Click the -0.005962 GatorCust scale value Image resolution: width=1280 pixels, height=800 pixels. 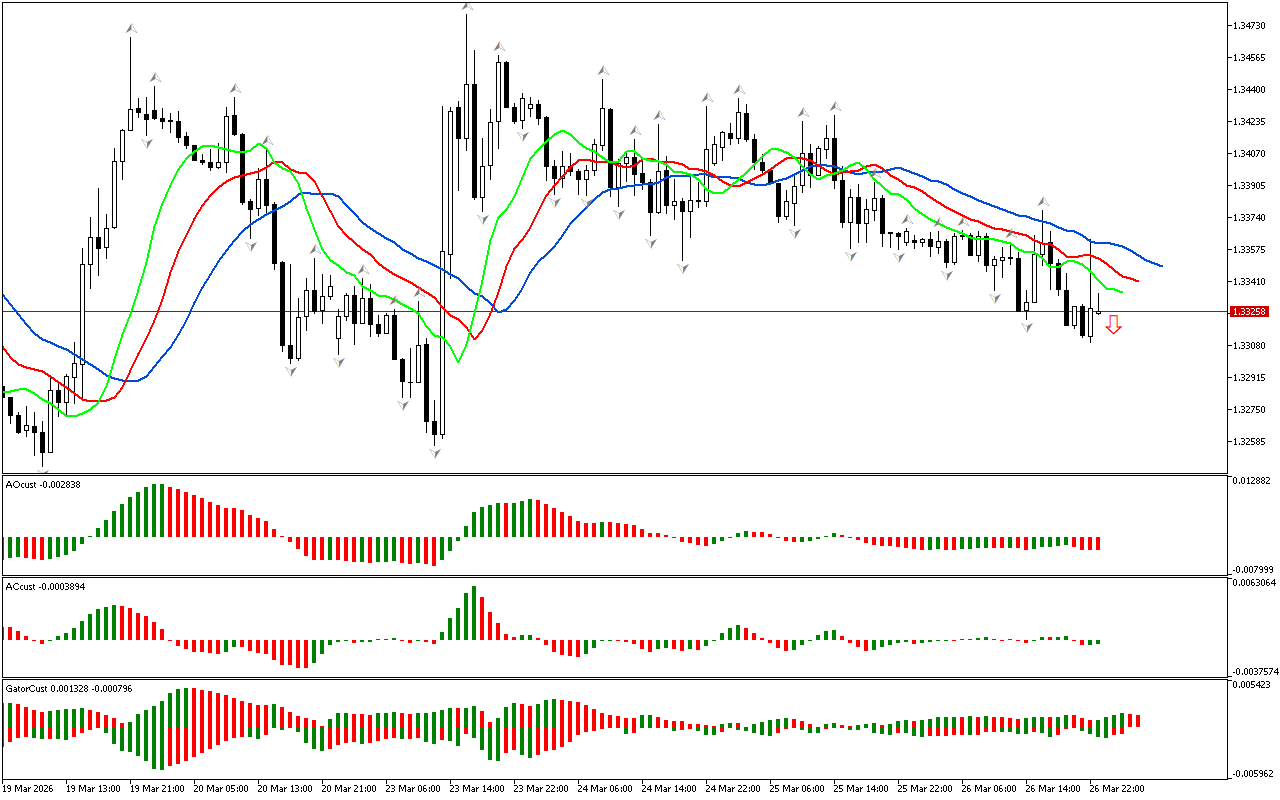[1254, 773]
